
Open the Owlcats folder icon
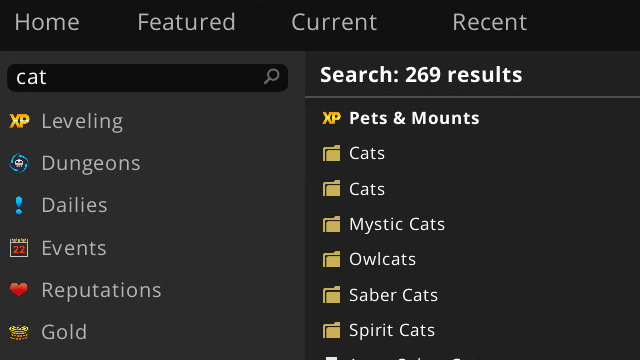coord(331,259)
